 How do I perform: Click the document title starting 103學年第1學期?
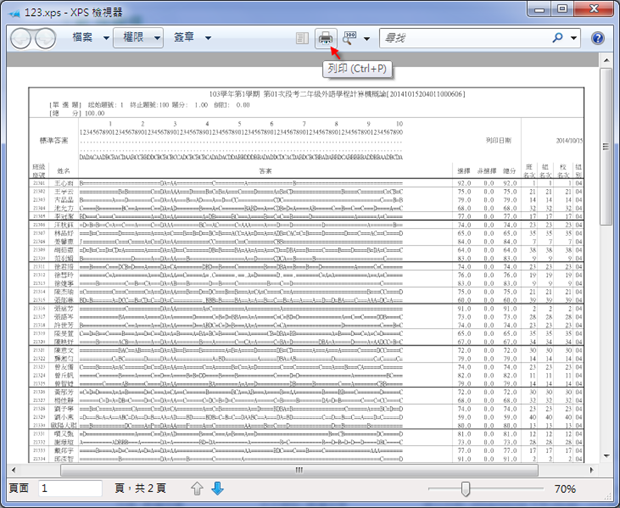[x=337, y=94]
